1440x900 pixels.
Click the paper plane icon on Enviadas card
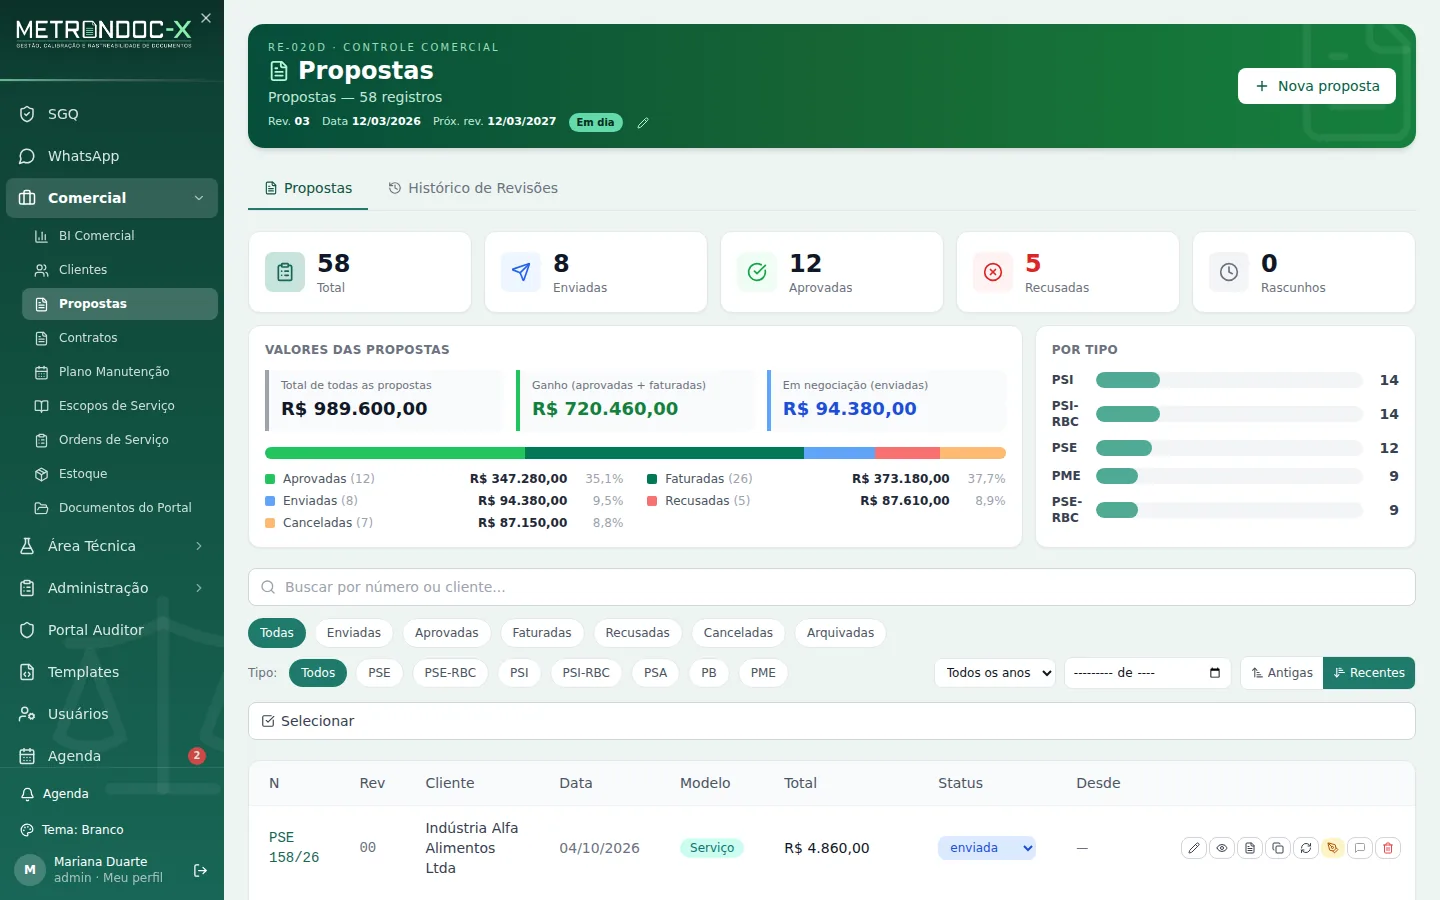(x=521, y=272)
